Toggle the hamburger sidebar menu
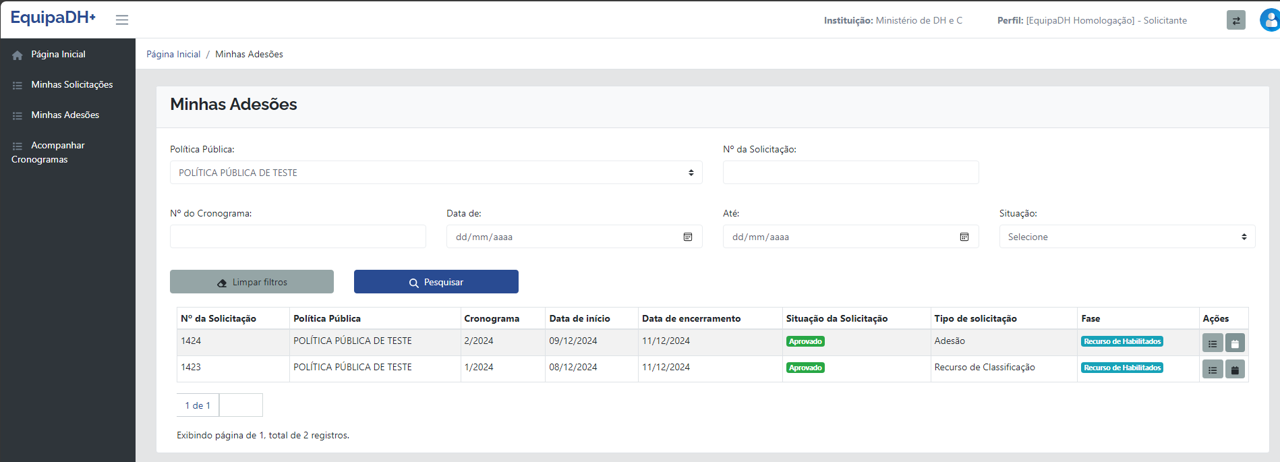The height and width of the screenshot is (462, 1280). (122, 20)
